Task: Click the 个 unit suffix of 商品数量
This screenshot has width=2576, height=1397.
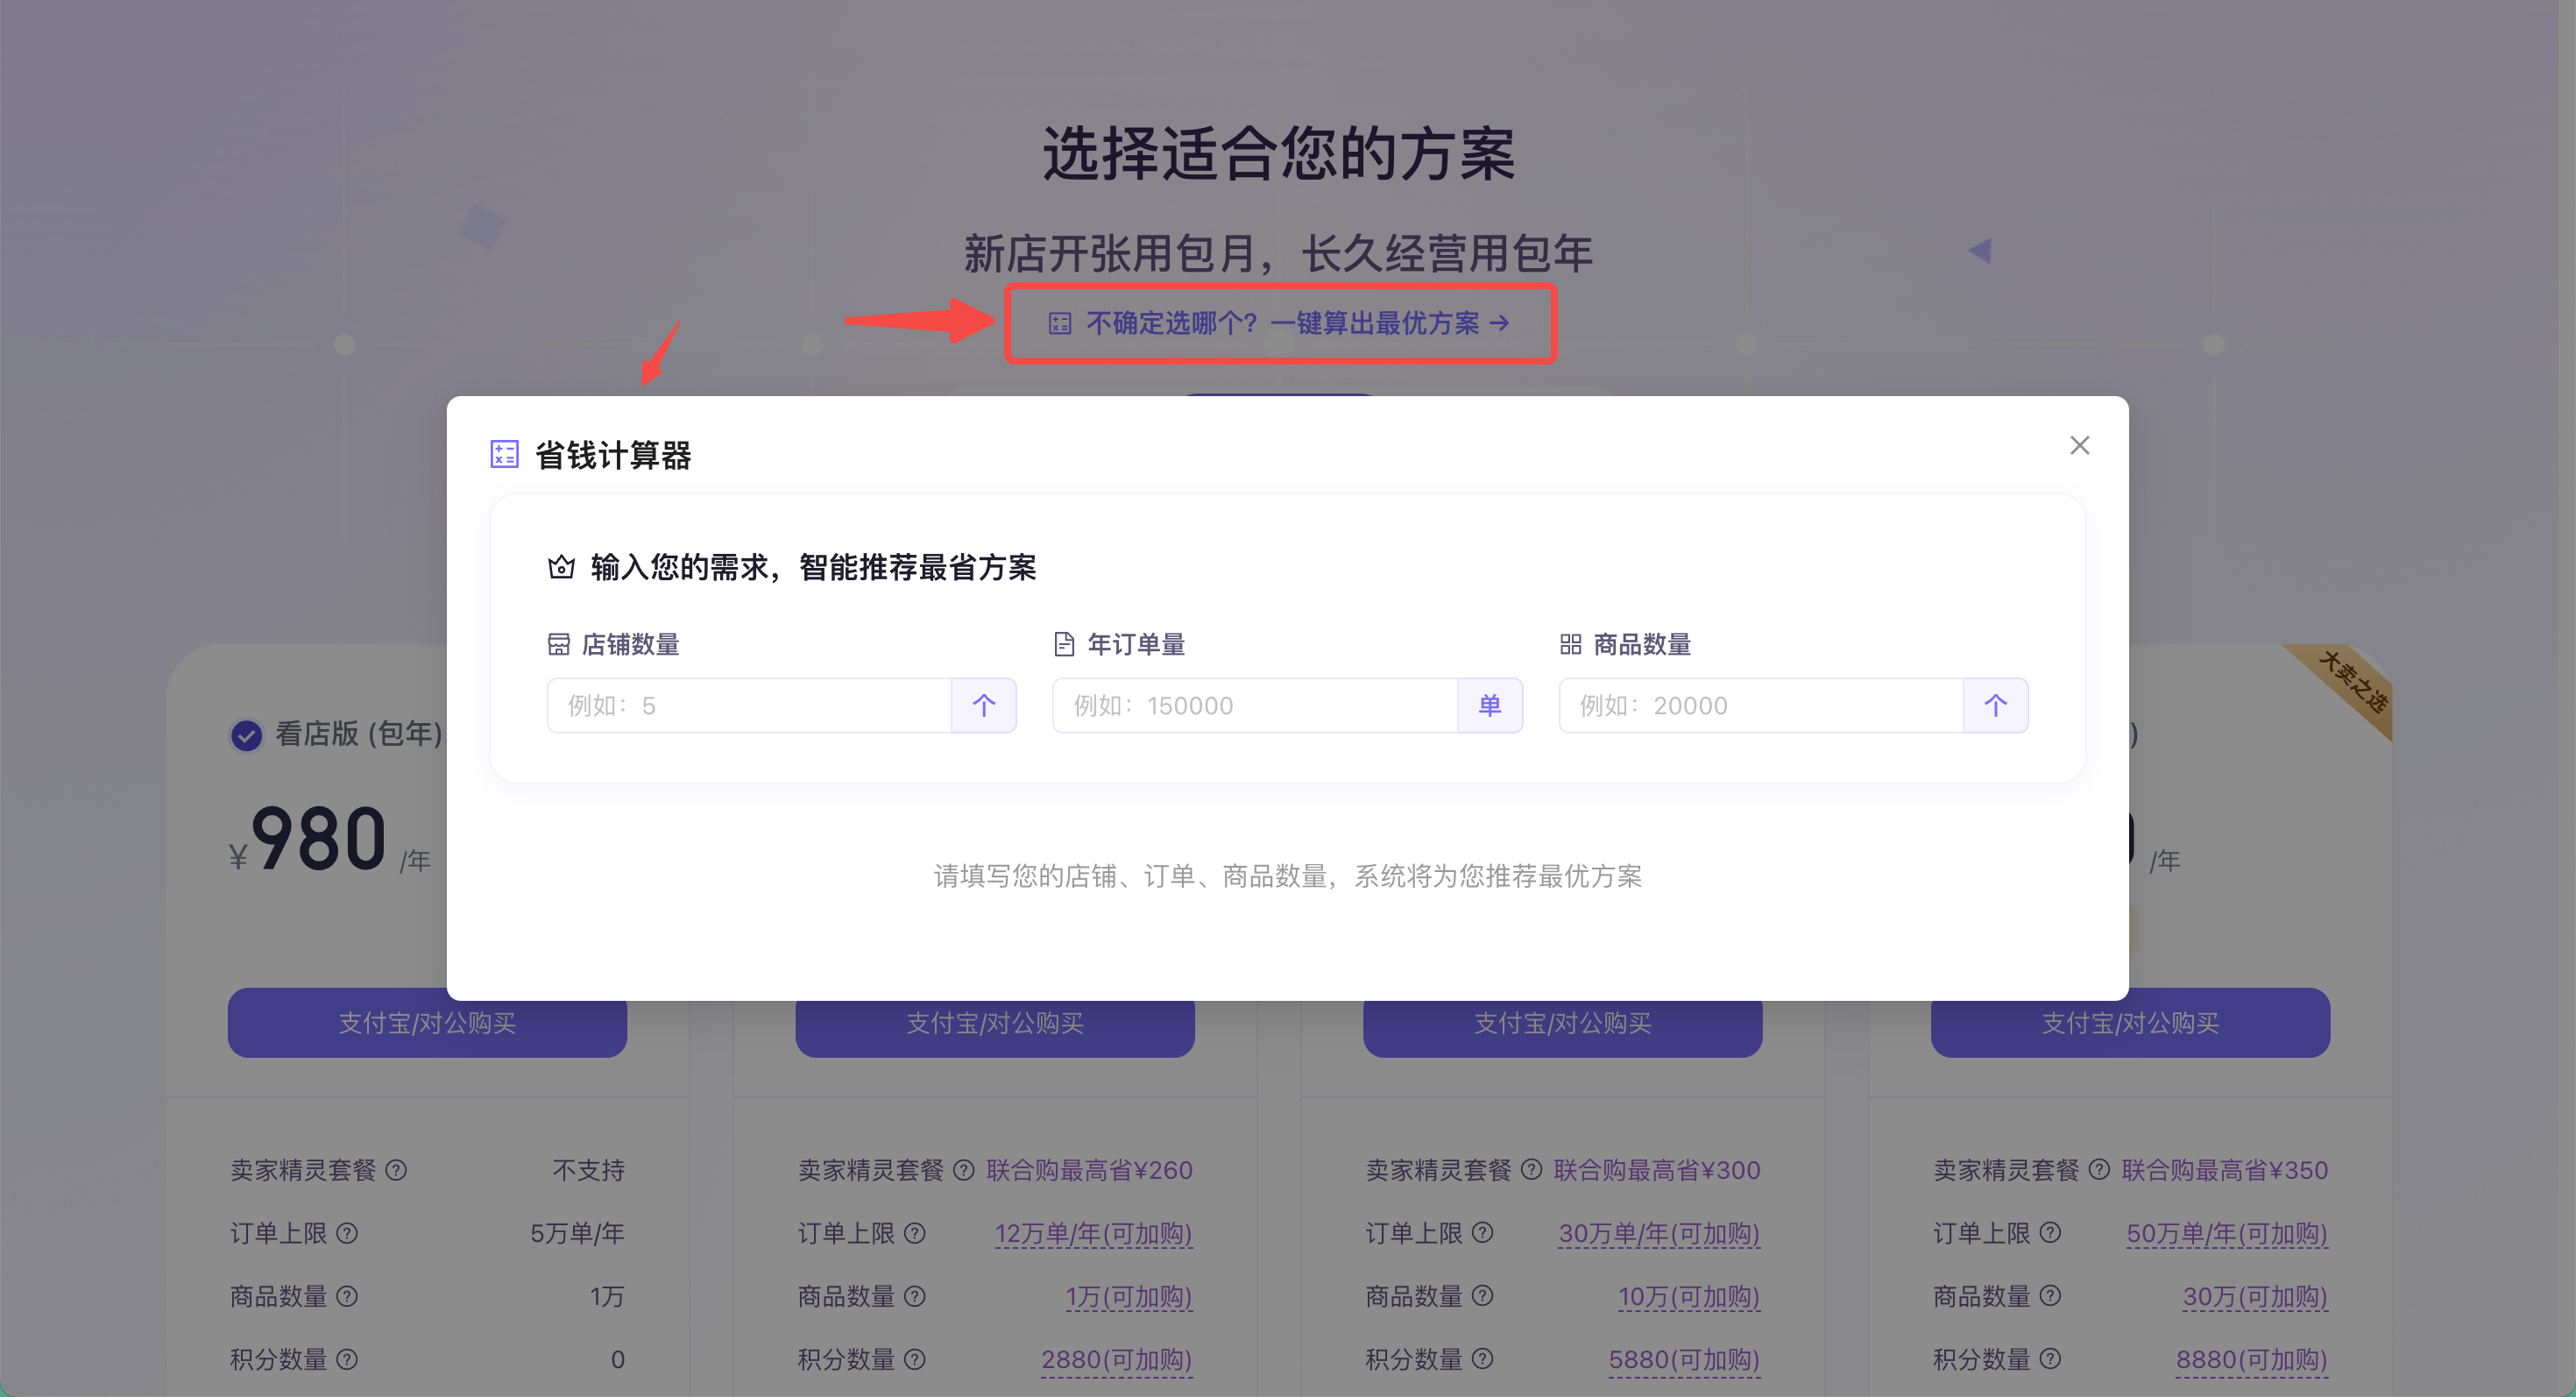Action: click(1996, 705)
